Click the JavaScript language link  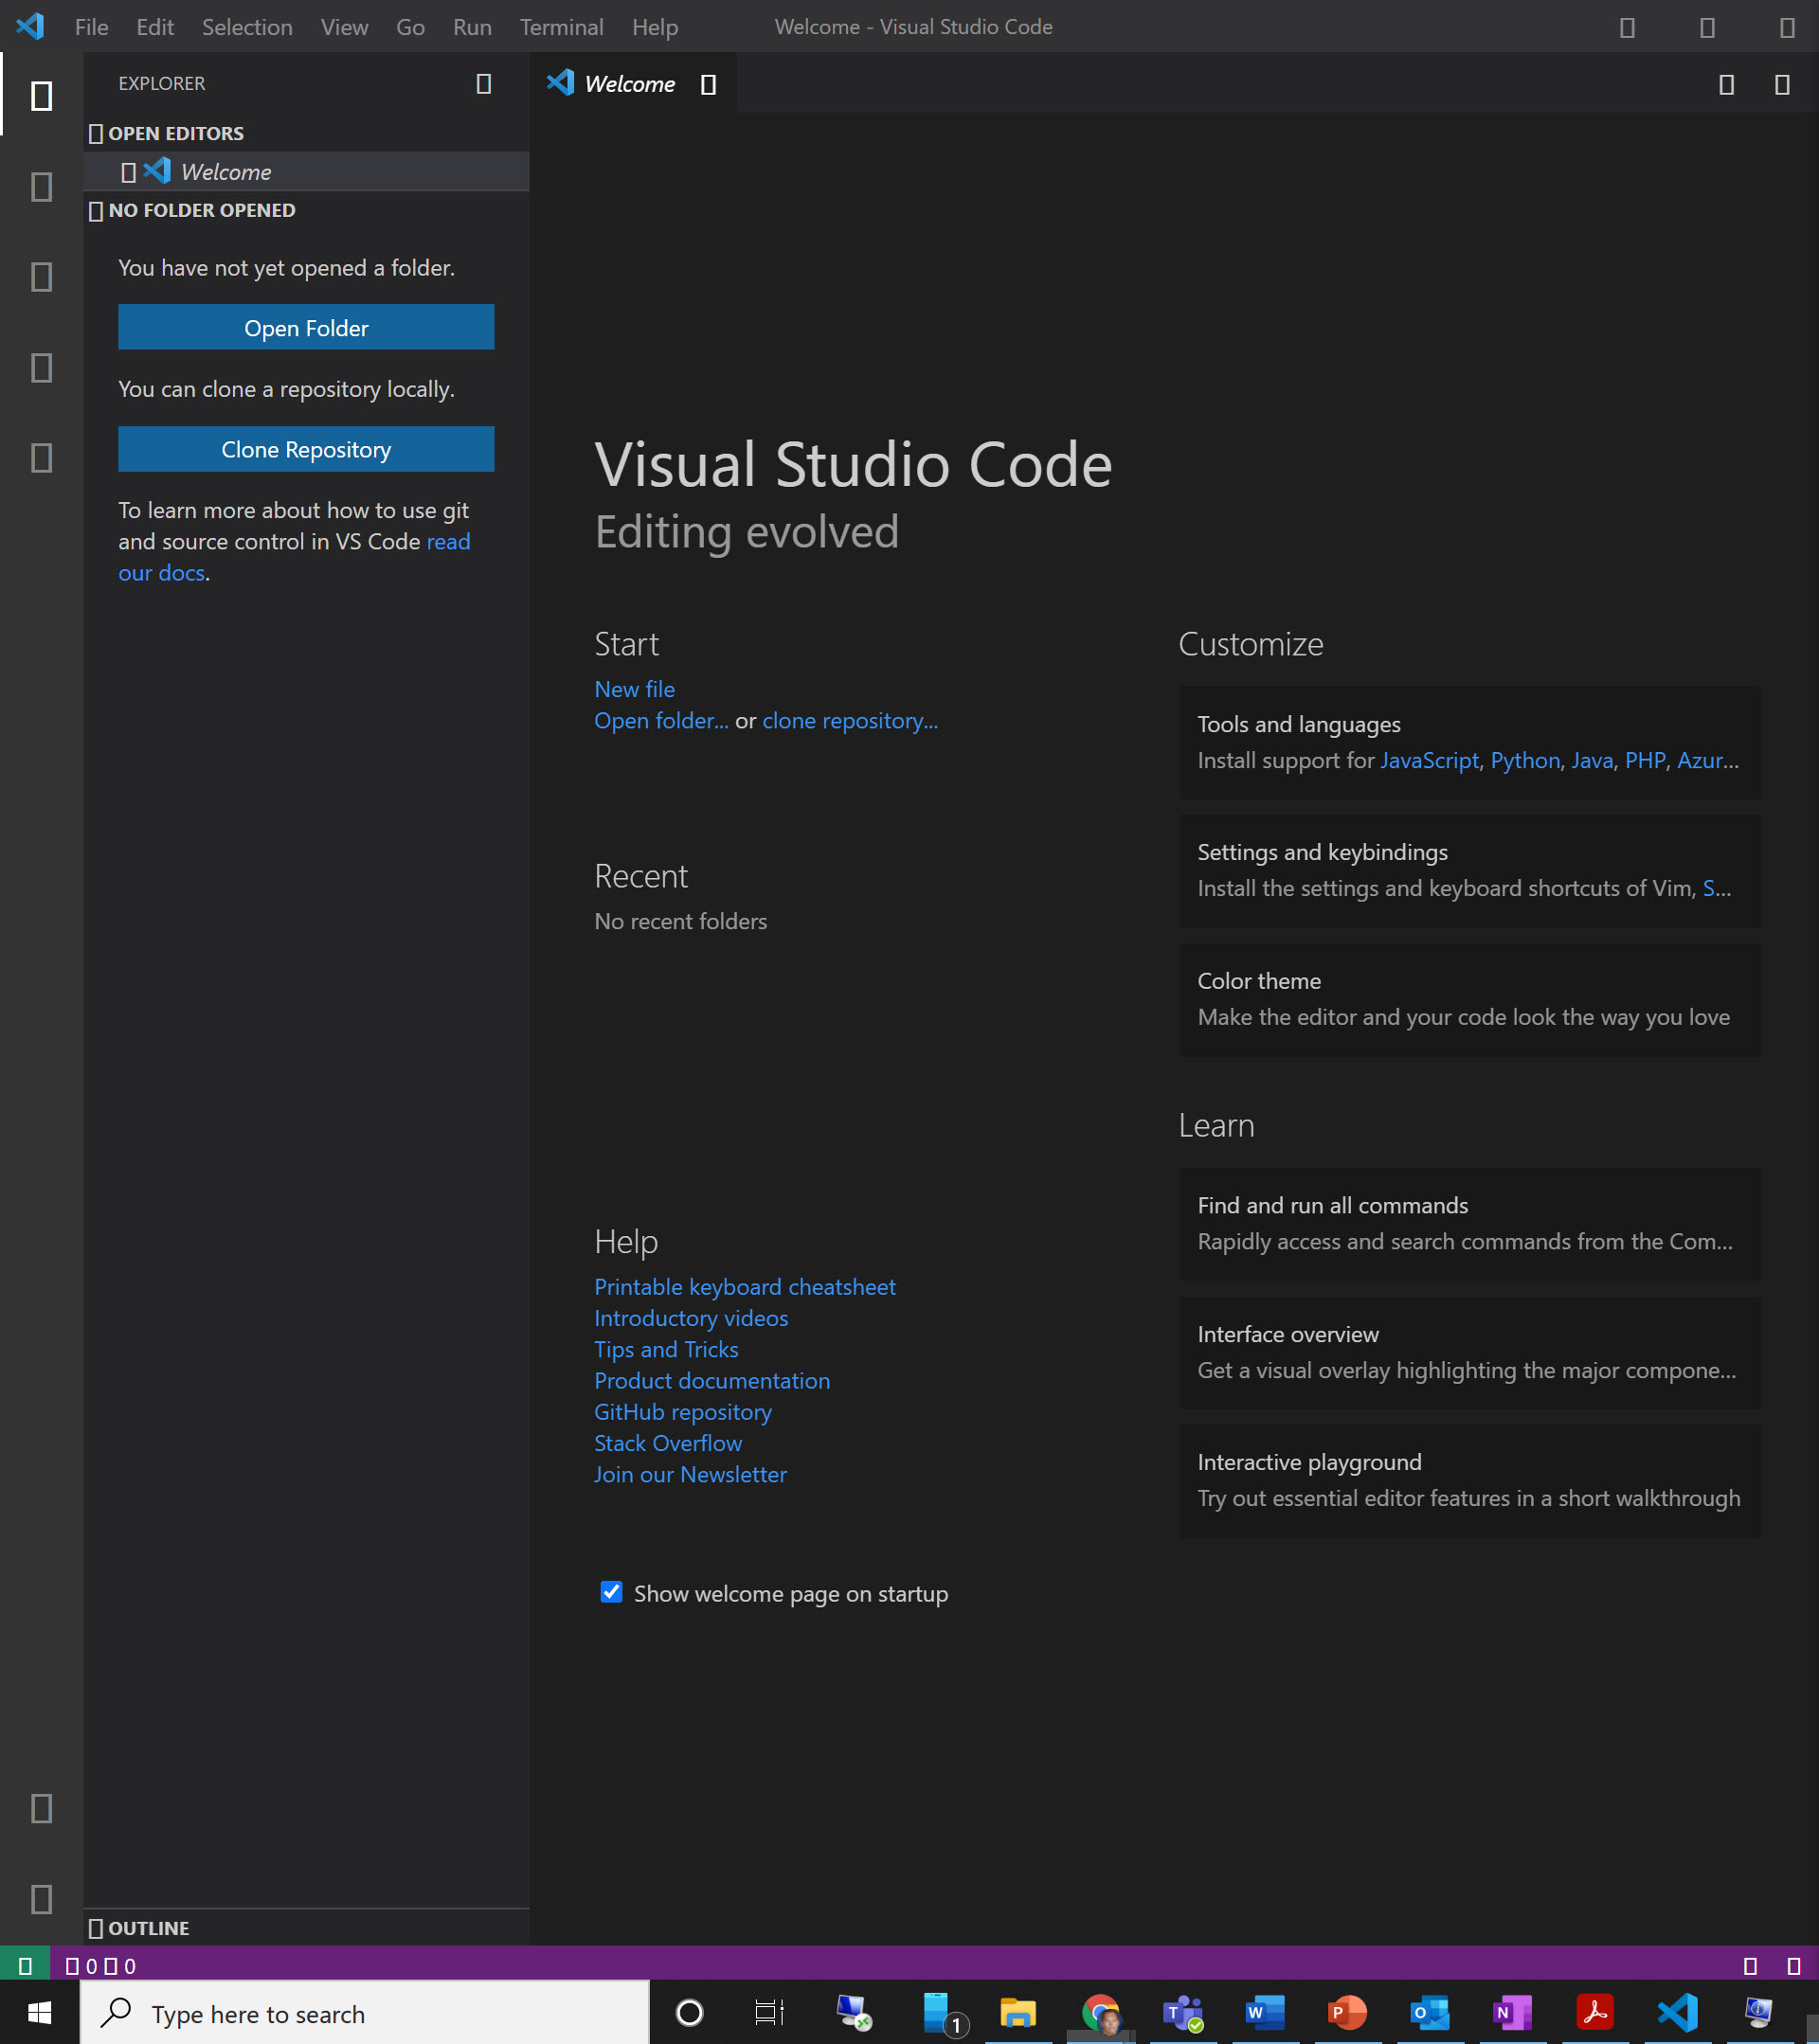tap(1429, 761)
